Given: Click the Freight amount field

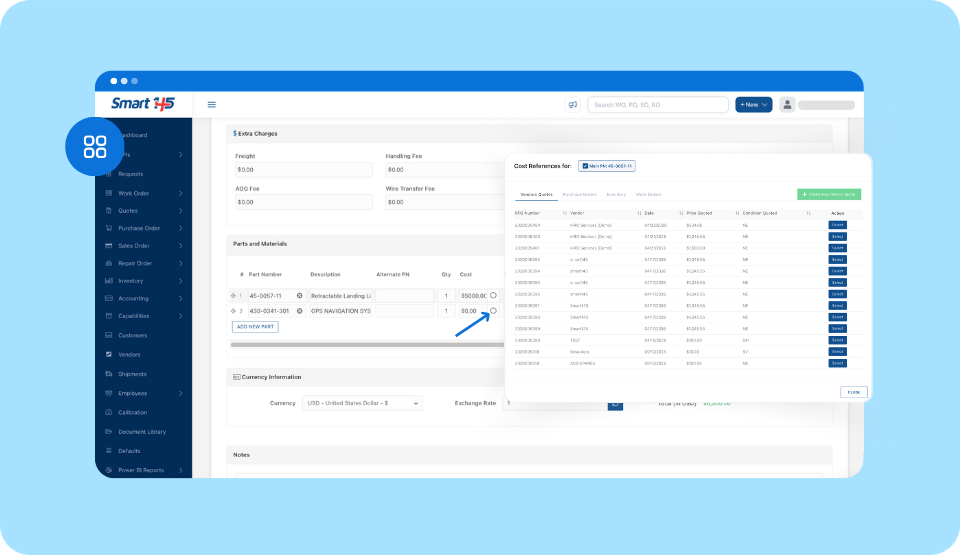Looking at the screenshot, I should coord(304,170).
